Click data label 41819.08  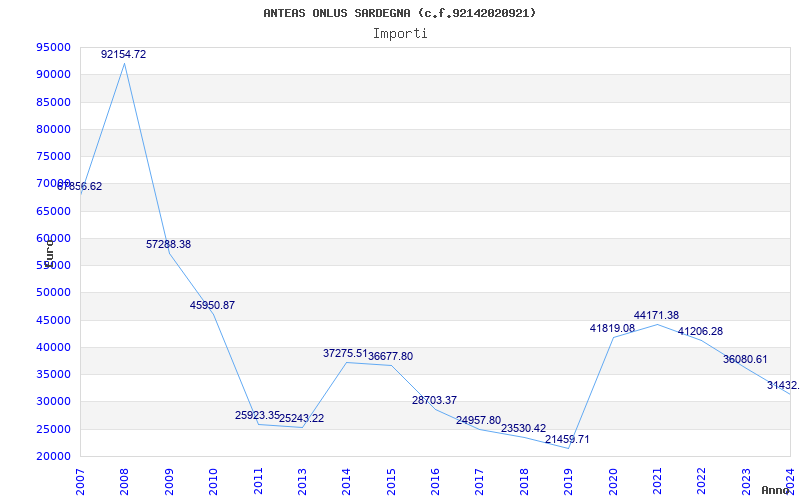click(x=612, y=328)
